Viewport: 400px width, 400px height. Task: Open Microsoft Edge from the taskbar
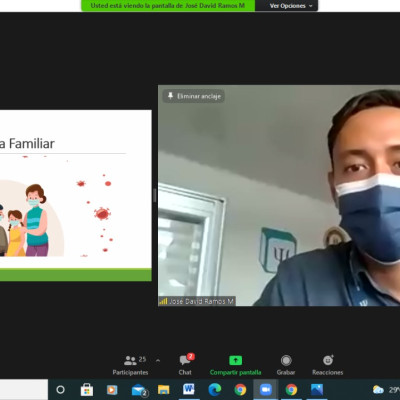pos(215,389)
